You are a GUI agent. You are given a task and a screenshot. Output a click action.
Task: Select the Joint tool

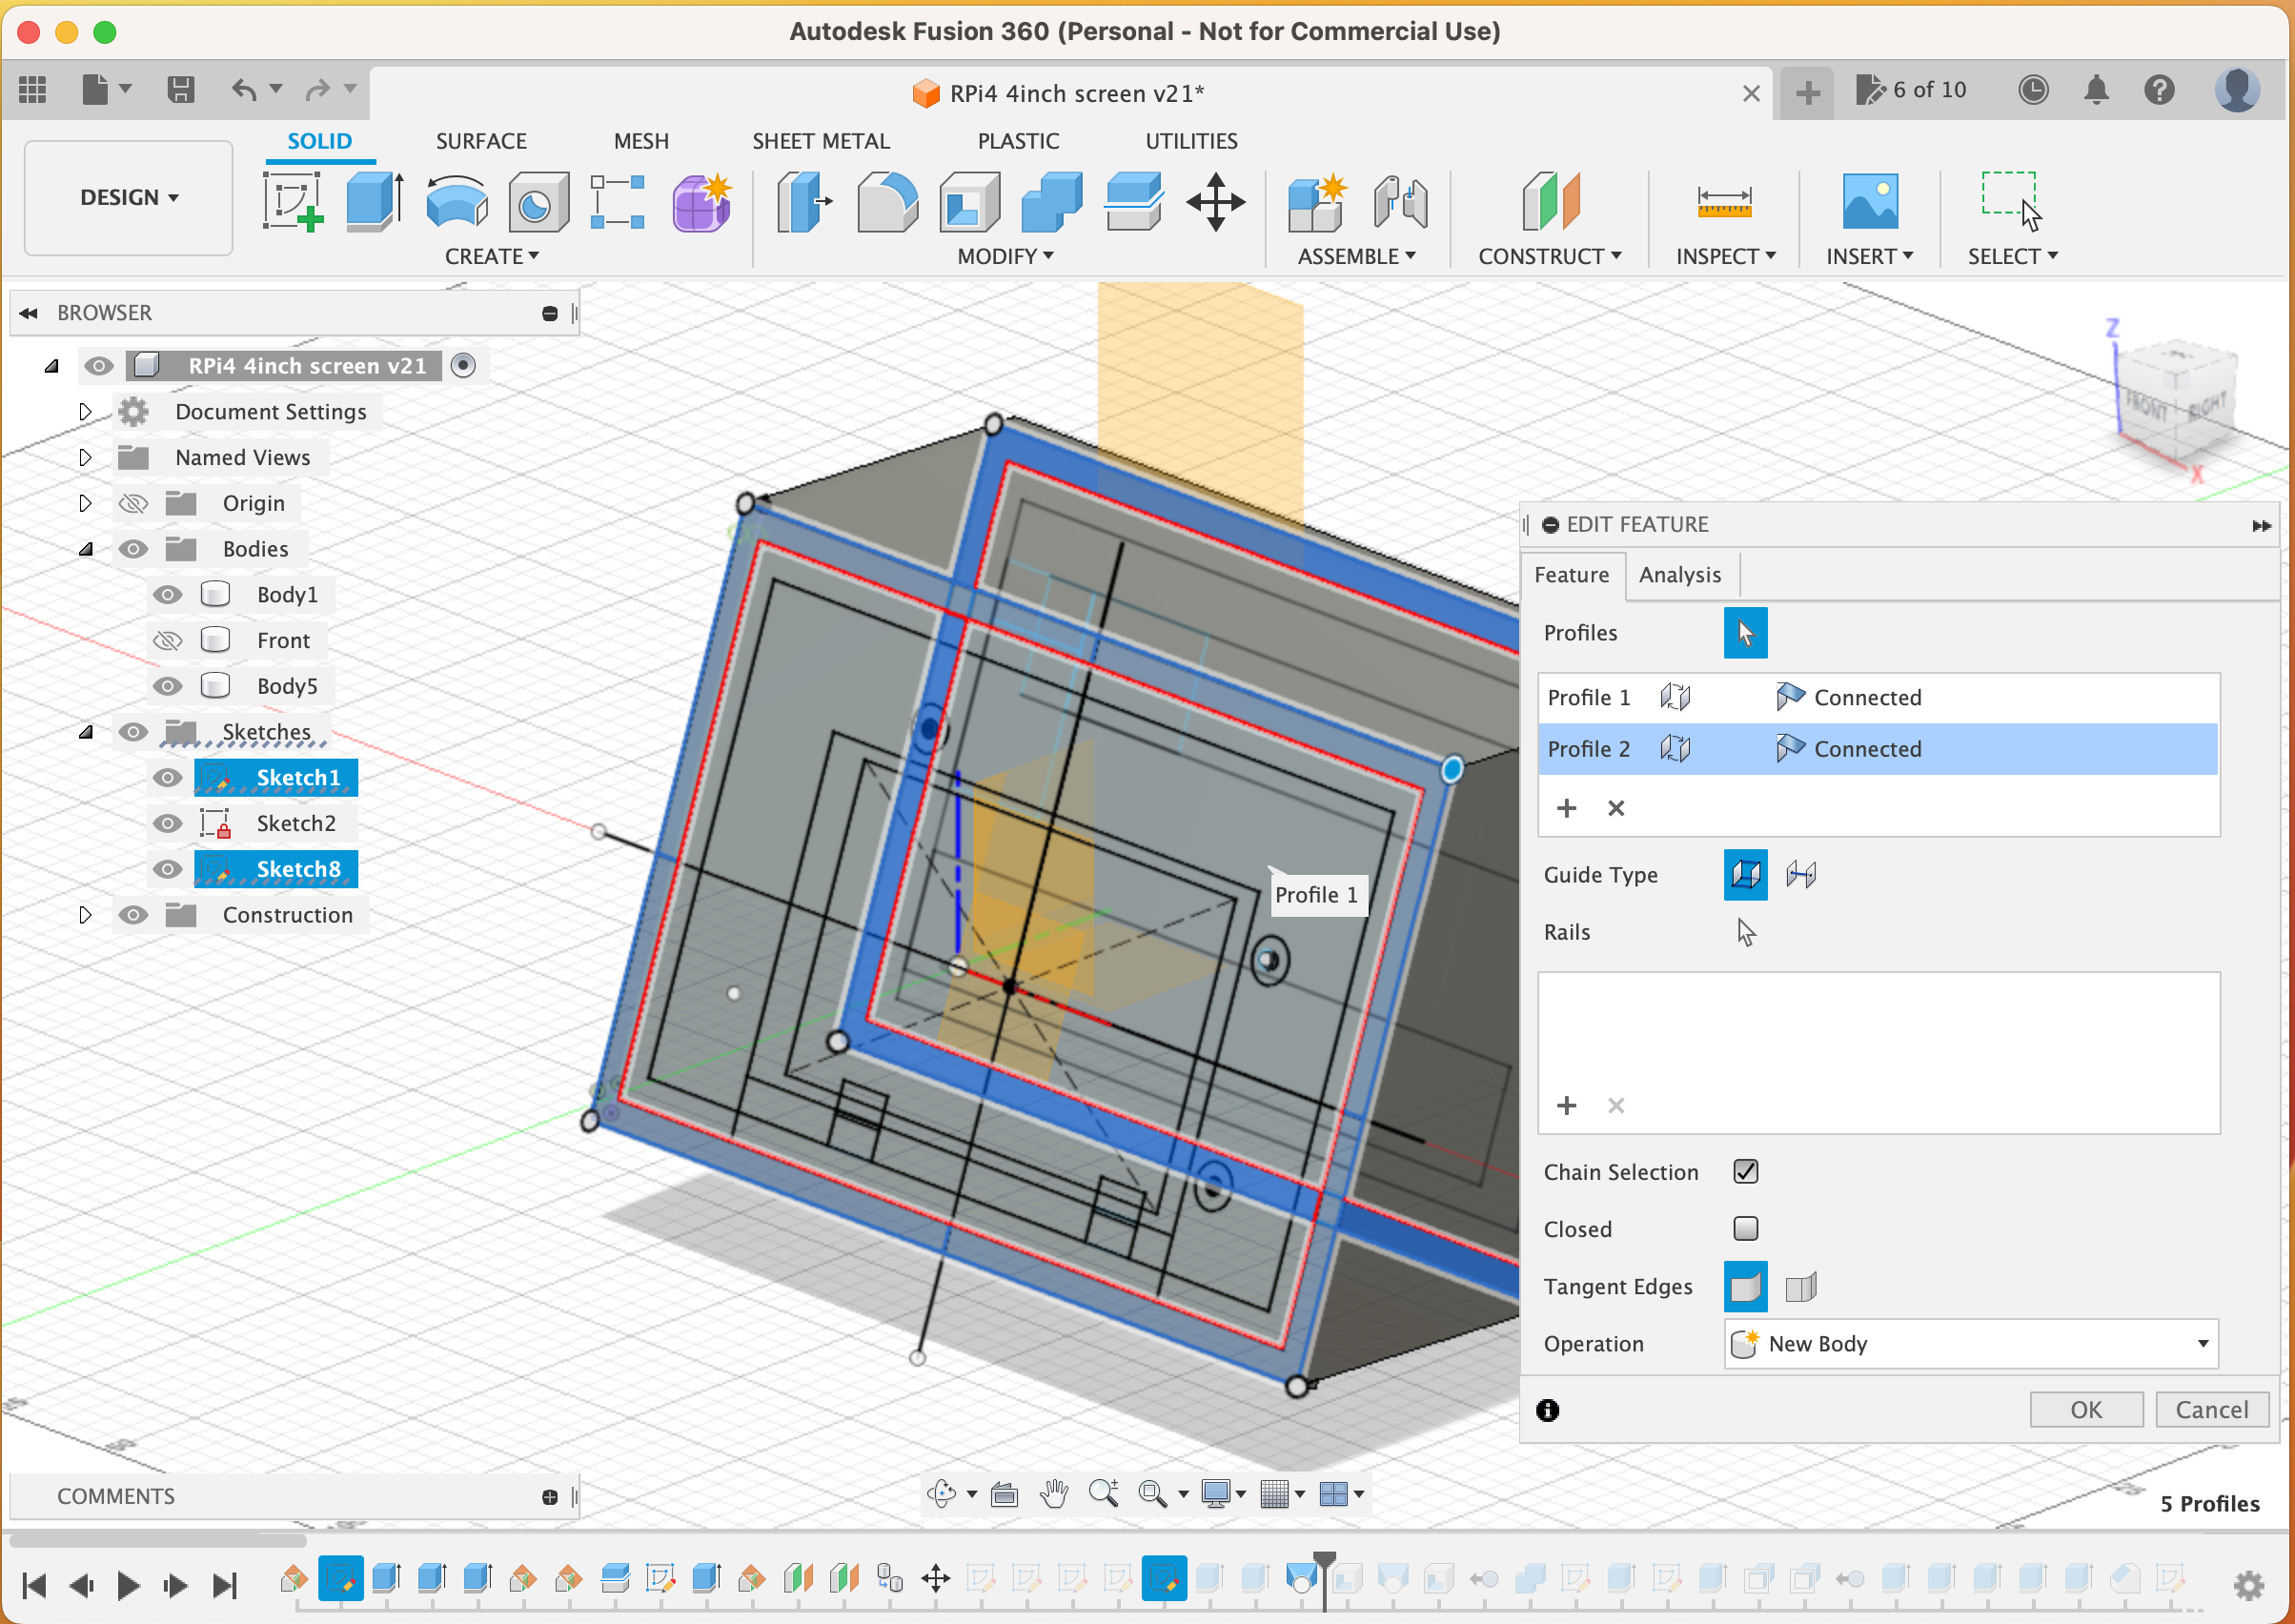pyautogui.click(x=1400, y=202)
